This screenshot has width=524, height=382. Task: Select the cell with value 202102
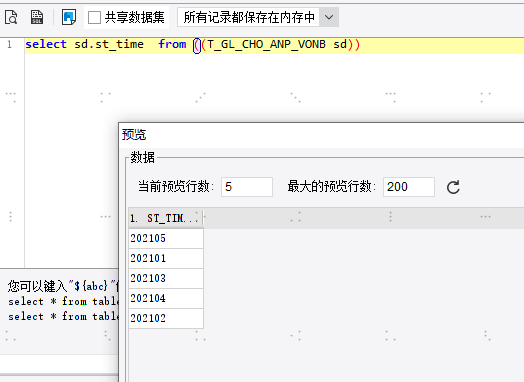166,318
